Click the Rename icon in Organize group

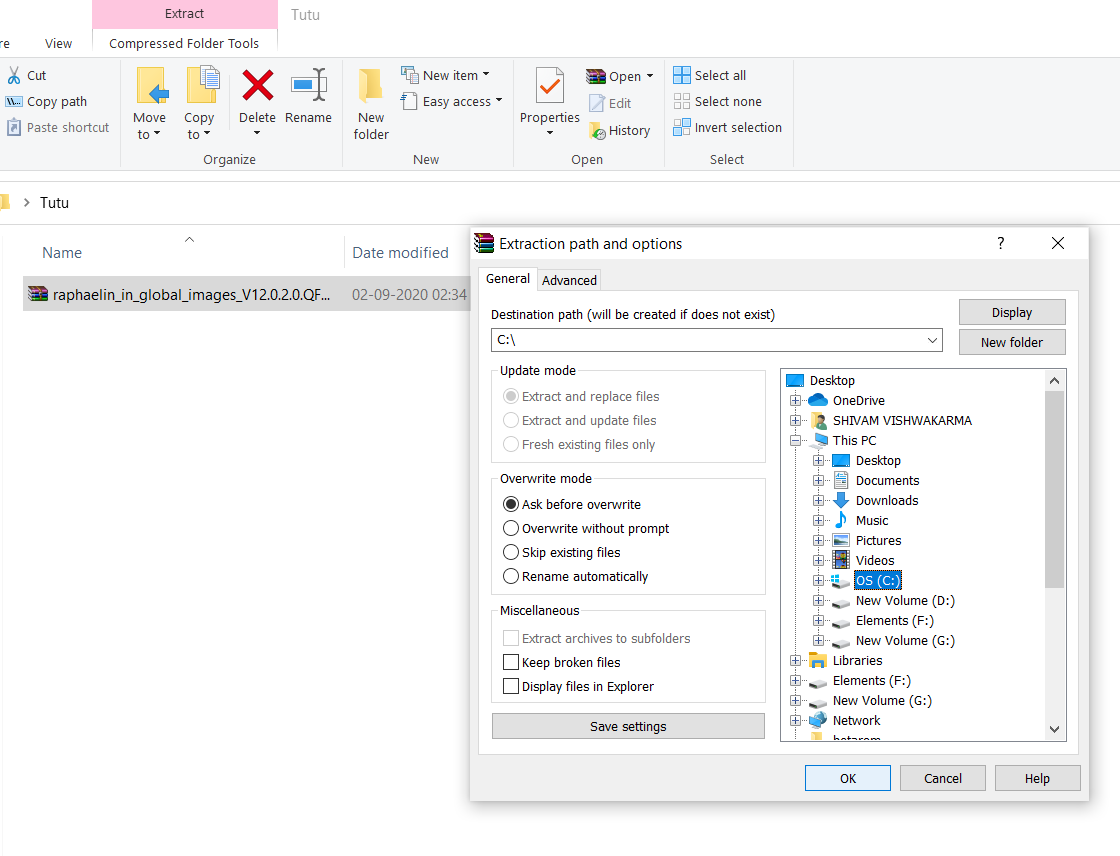309,86
